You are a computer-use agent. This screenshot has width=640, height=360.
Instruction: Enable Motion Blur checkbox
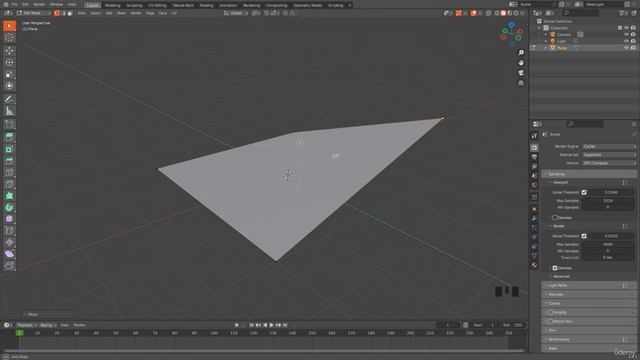coord(550,322)
